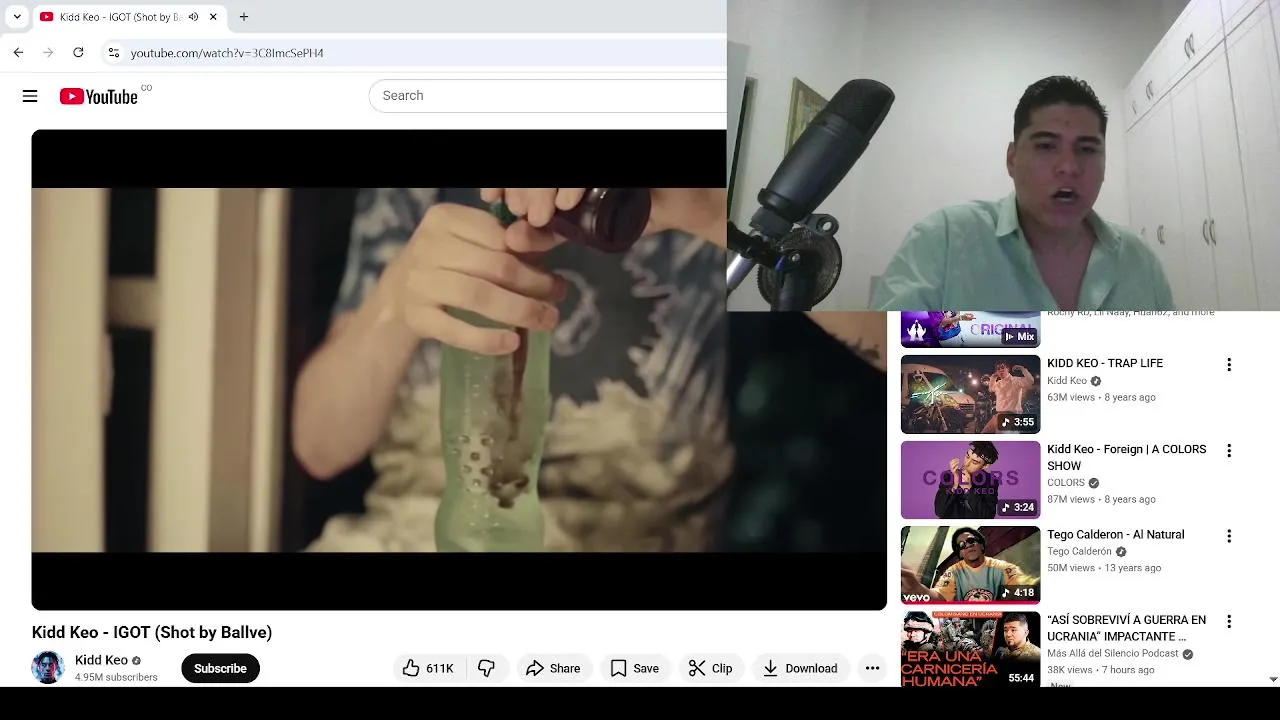Open Kidd Keo Foreign COLORS SHOW thumbnail
The height and width of the screenshot is (720, 1280).
coord(970,480)
